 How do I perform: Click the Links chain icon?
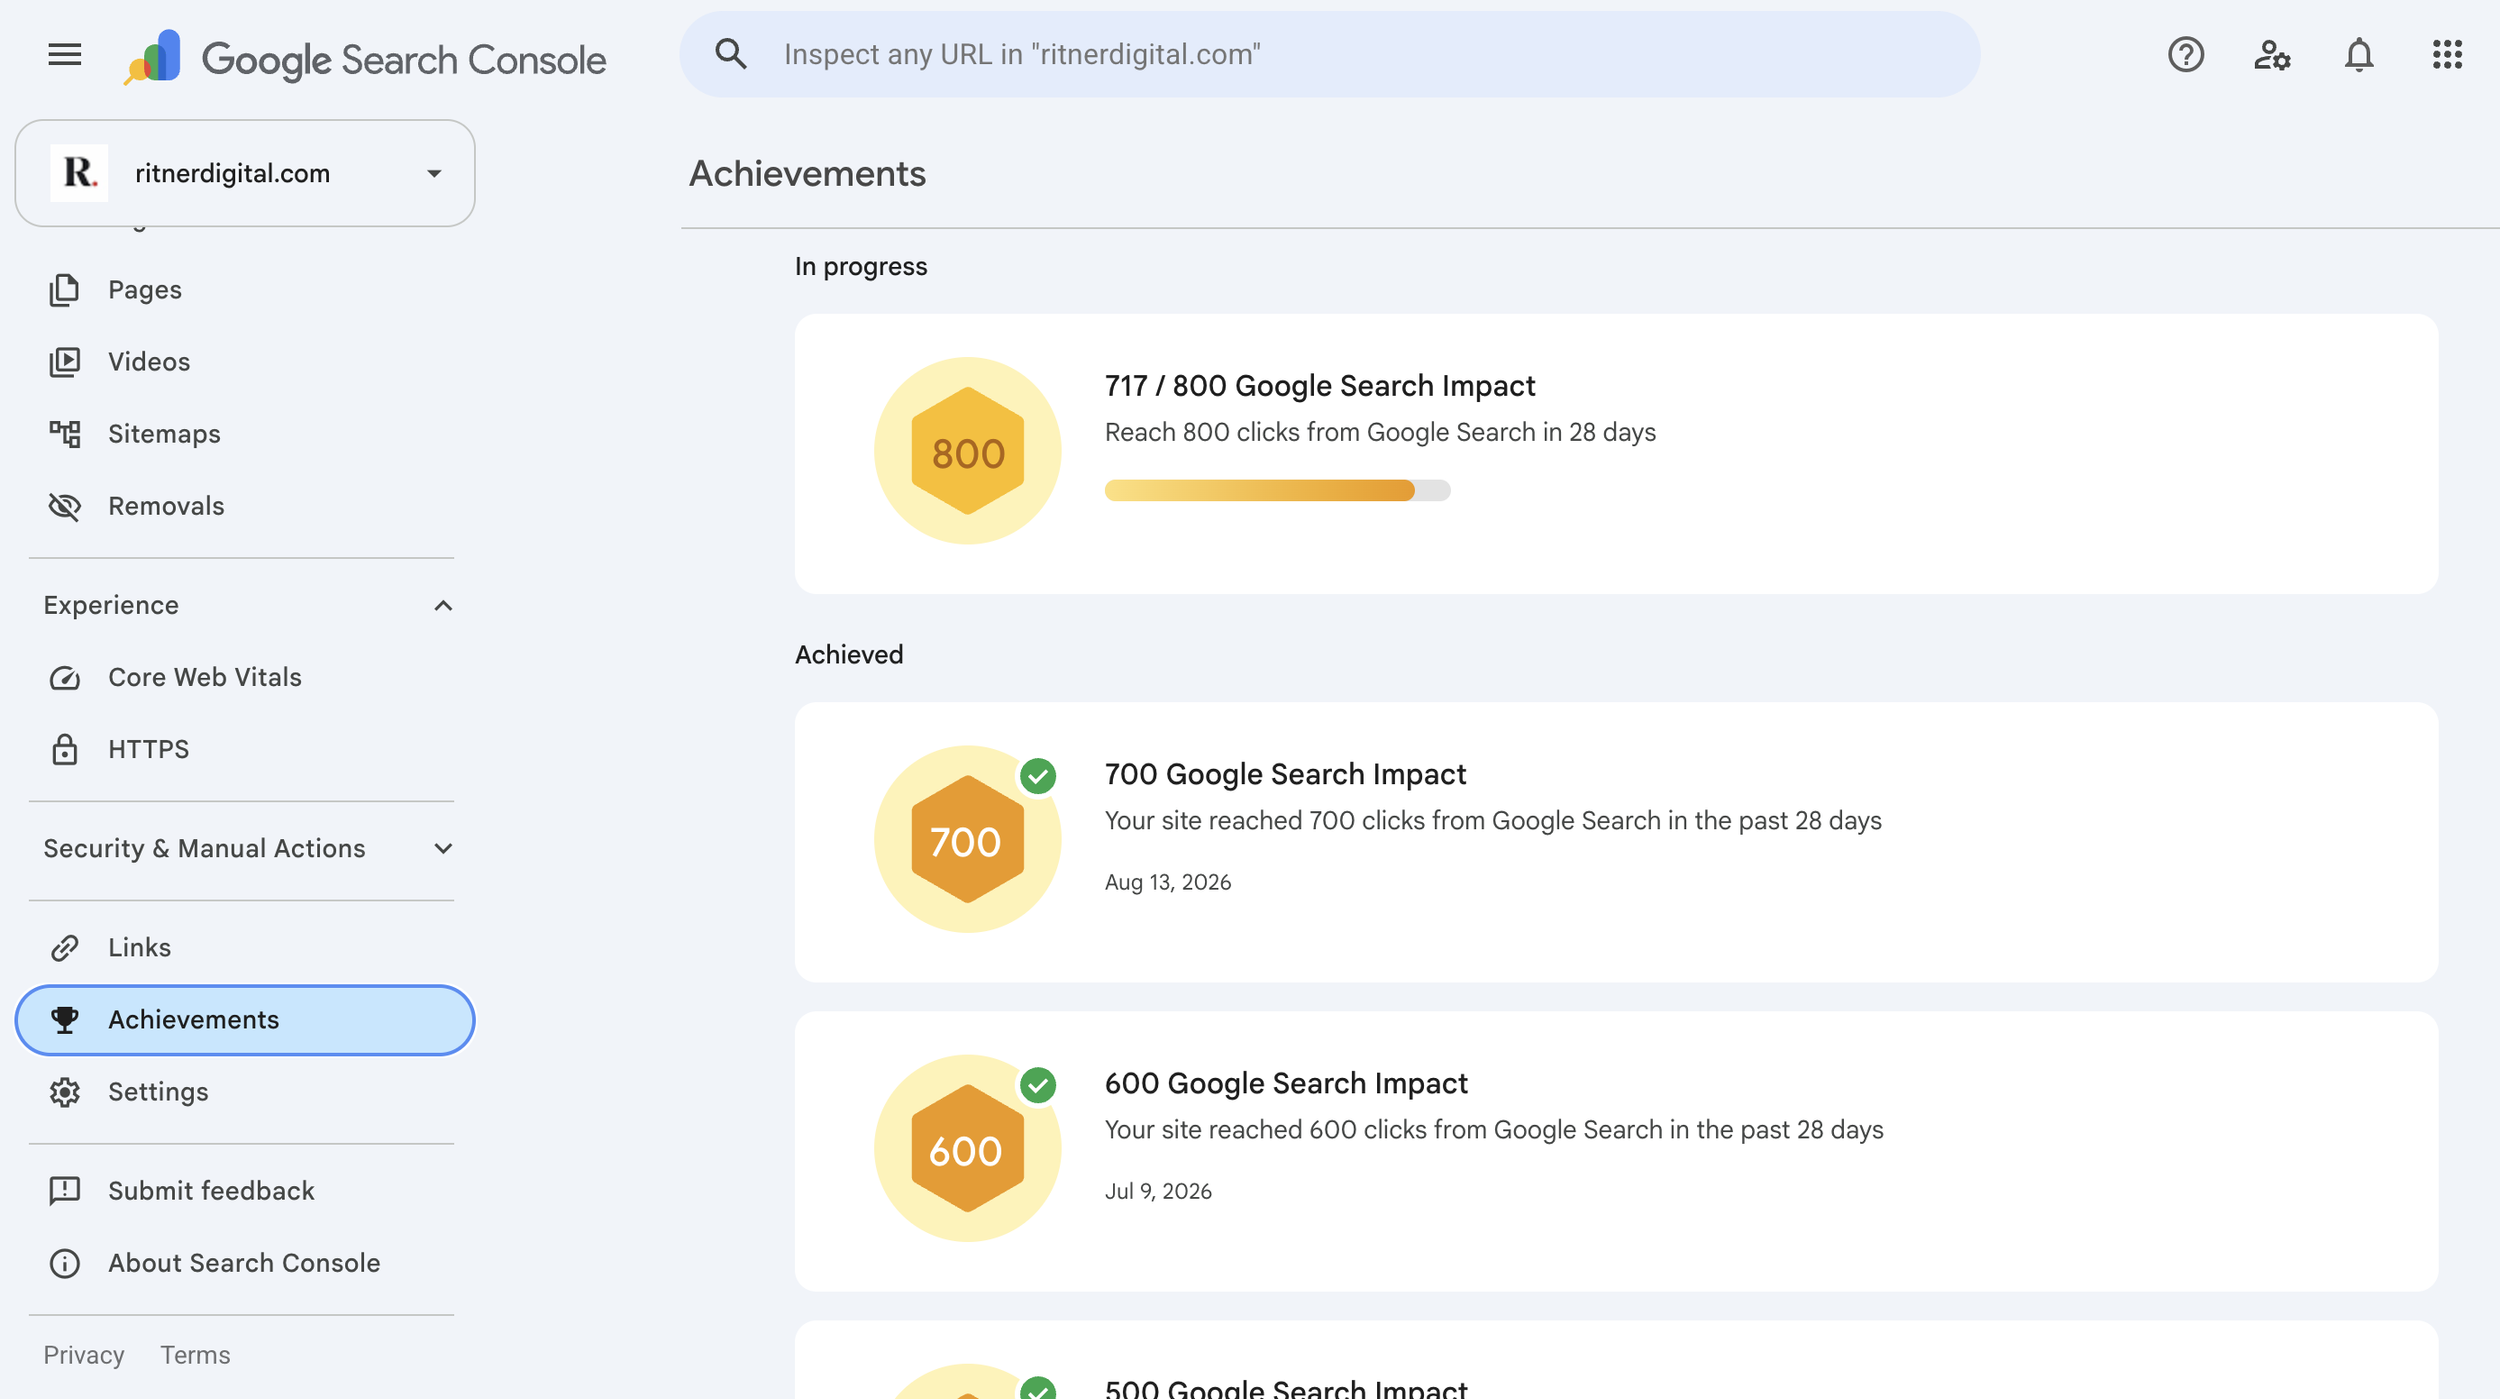[65, 947]
